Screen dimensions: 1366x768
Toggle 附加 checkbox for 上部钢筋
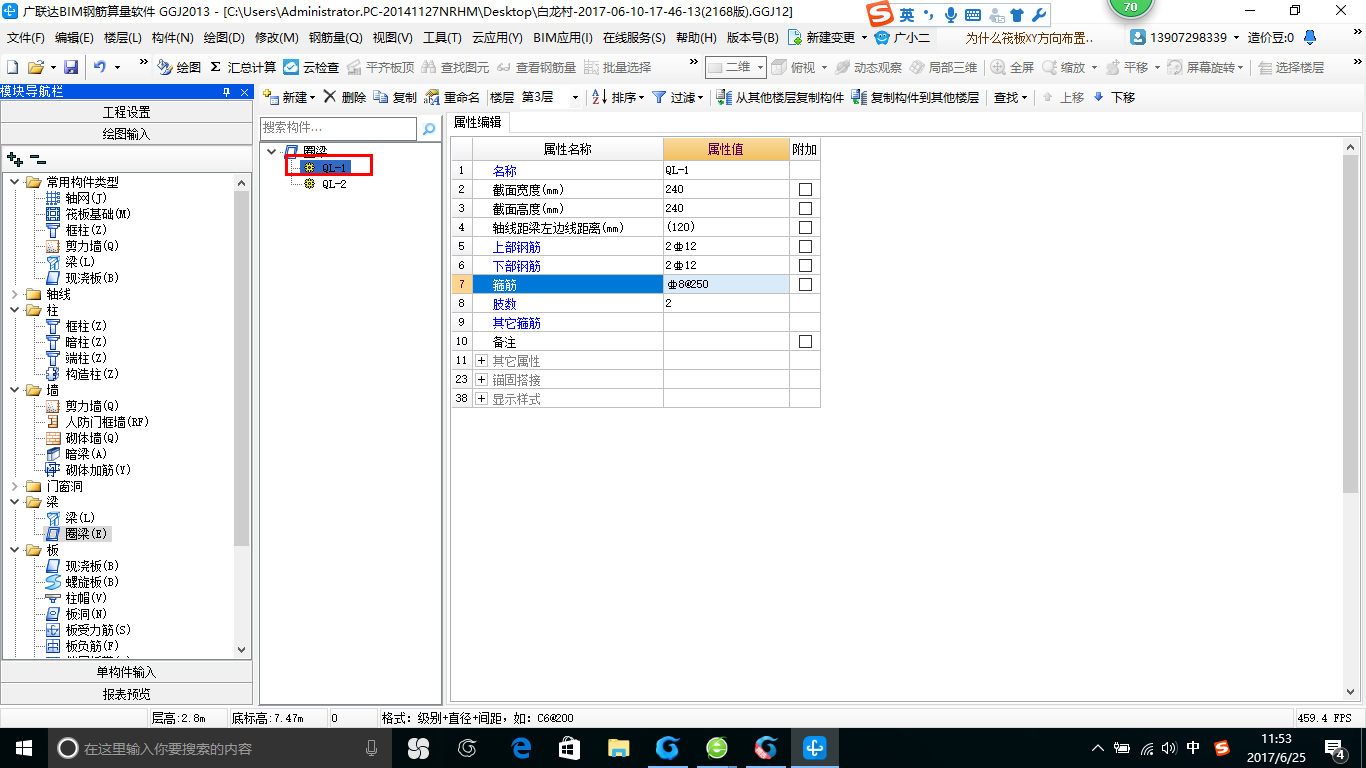tap(805, 246)
